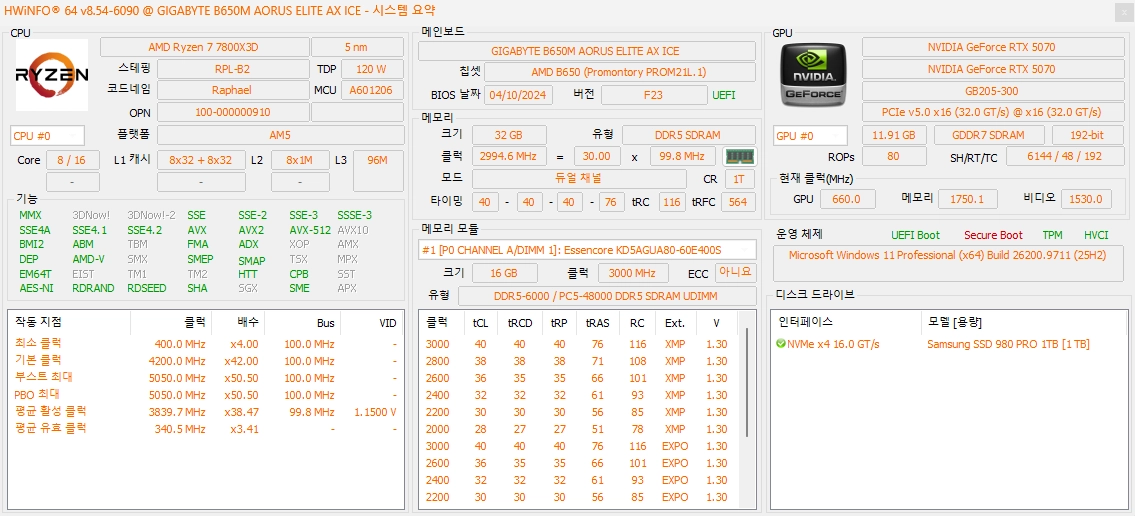Select the HVCI status label

[x=1097, y=235]
